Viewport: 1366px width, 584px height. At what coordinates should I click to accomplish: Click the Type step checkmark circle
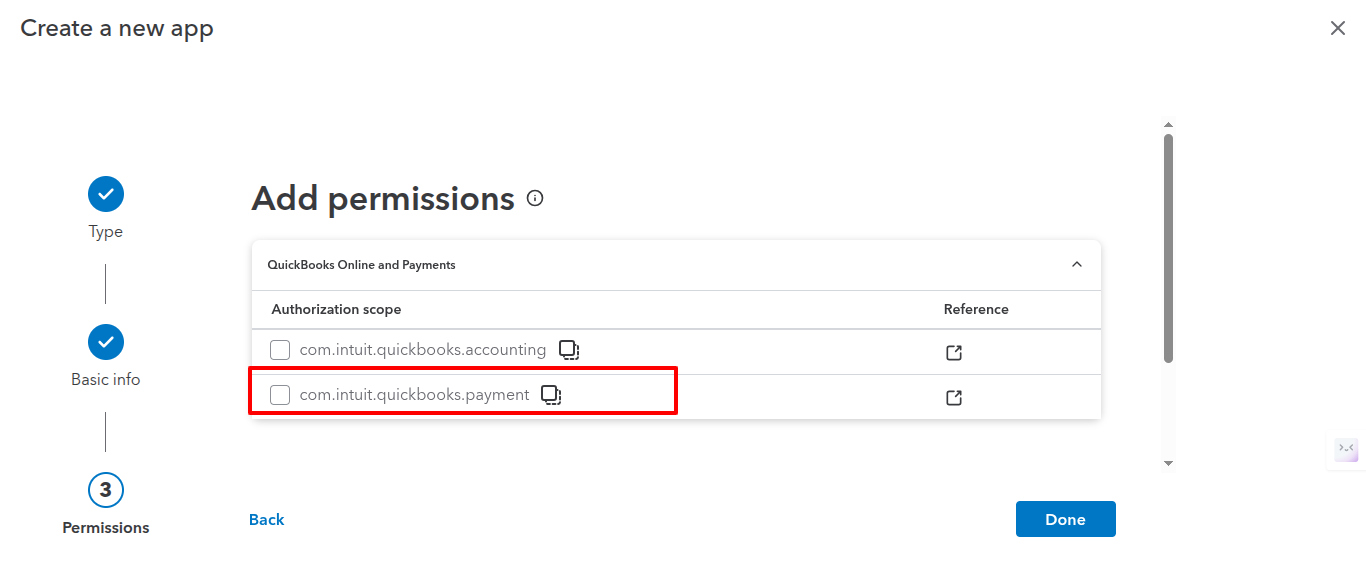click(x=106, y=194)
